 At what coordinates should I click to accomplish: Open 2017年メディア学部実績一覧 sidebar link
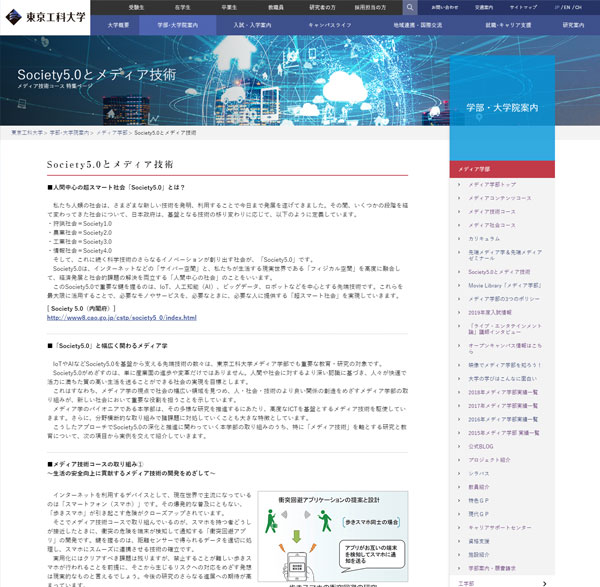tap(503, 406)
